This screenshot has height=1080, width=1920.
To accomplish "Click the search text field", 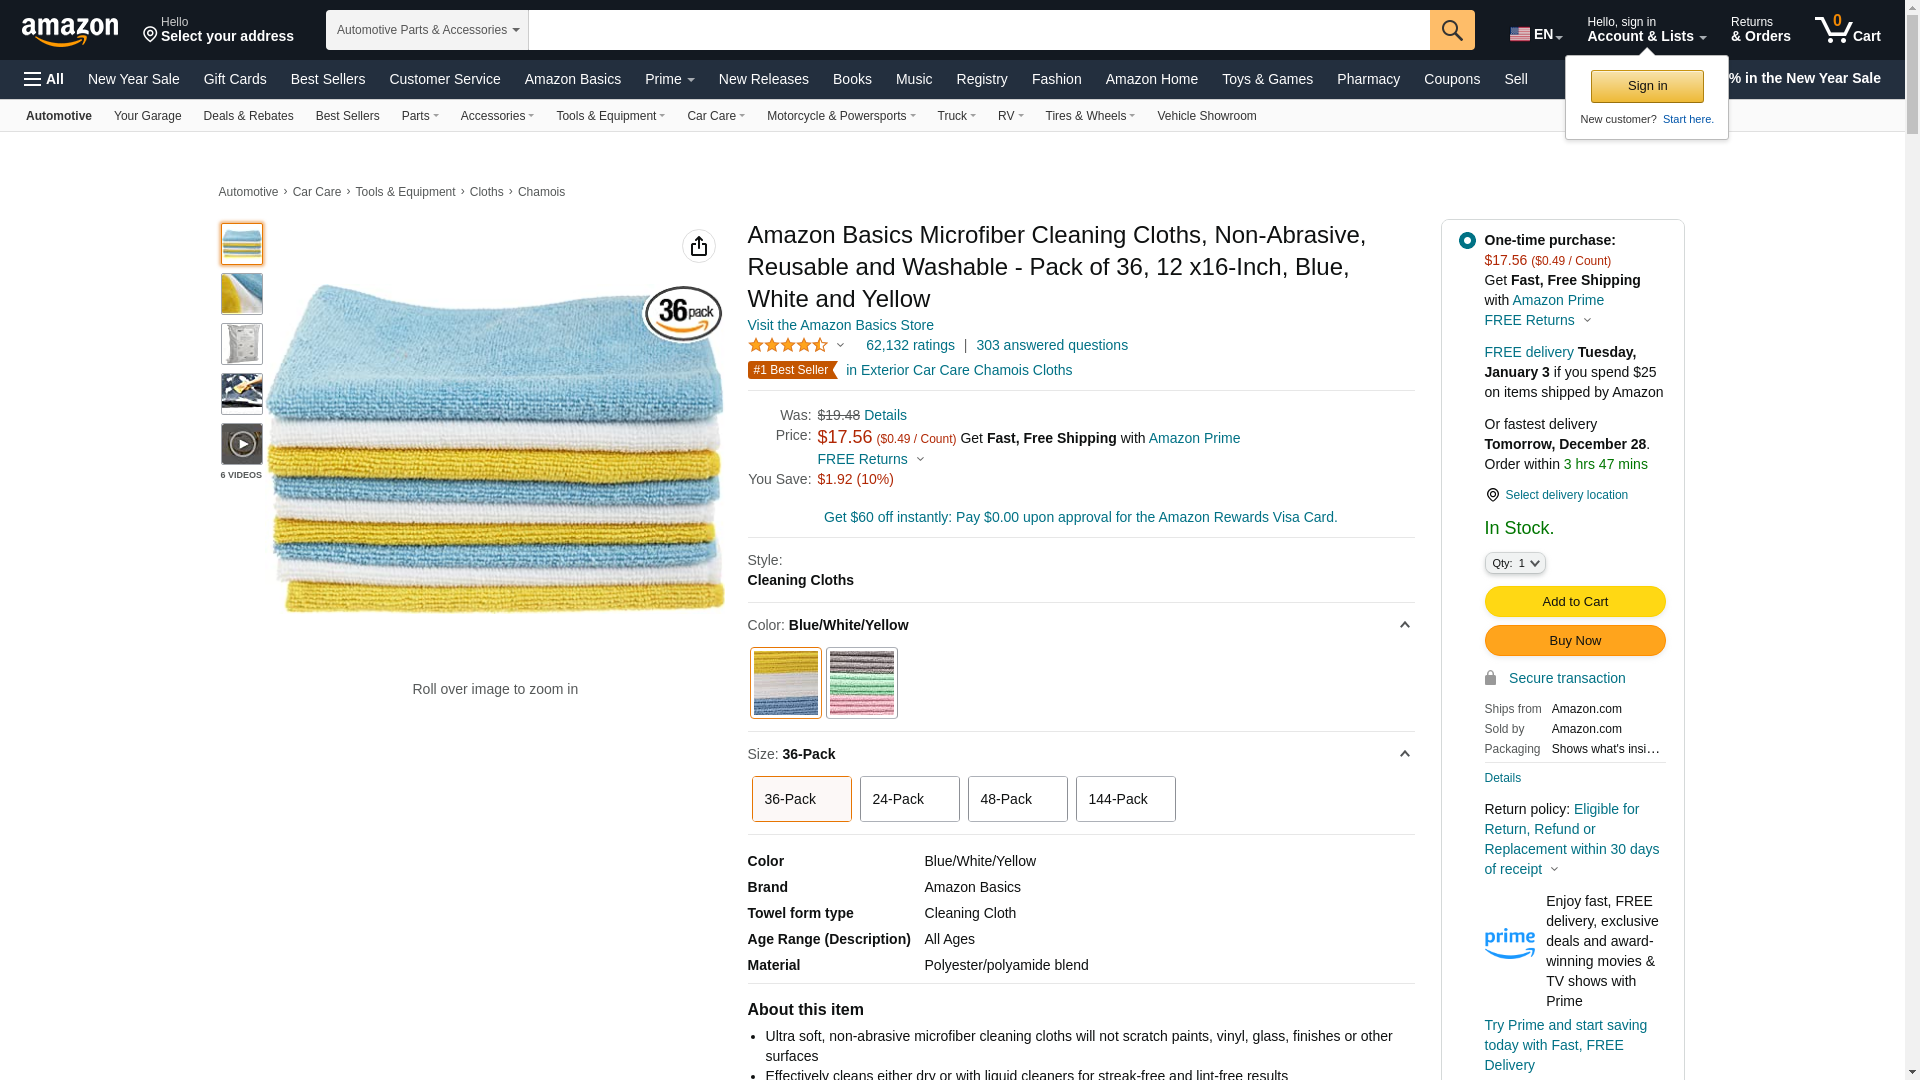I will point(978,30).
